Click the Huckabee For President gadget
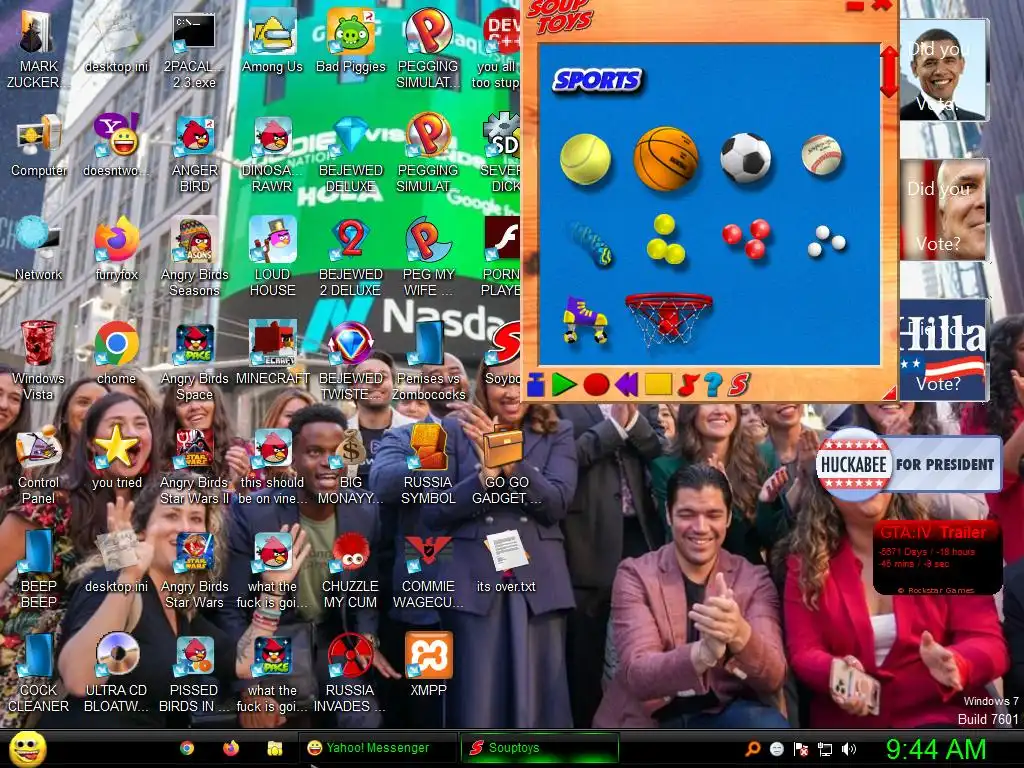The height and width of the screenshot is (768, 1024). pos(909,464)
